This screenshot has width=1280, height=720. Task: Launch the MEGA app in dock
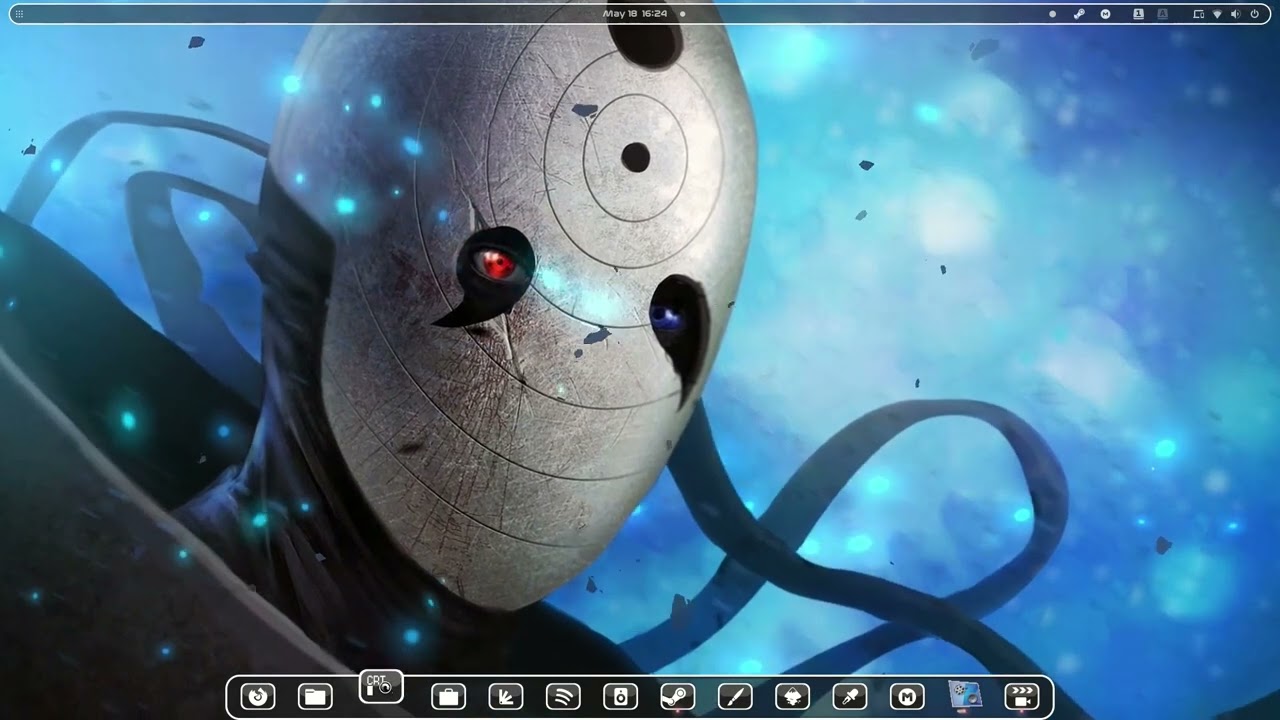(907, 696)
